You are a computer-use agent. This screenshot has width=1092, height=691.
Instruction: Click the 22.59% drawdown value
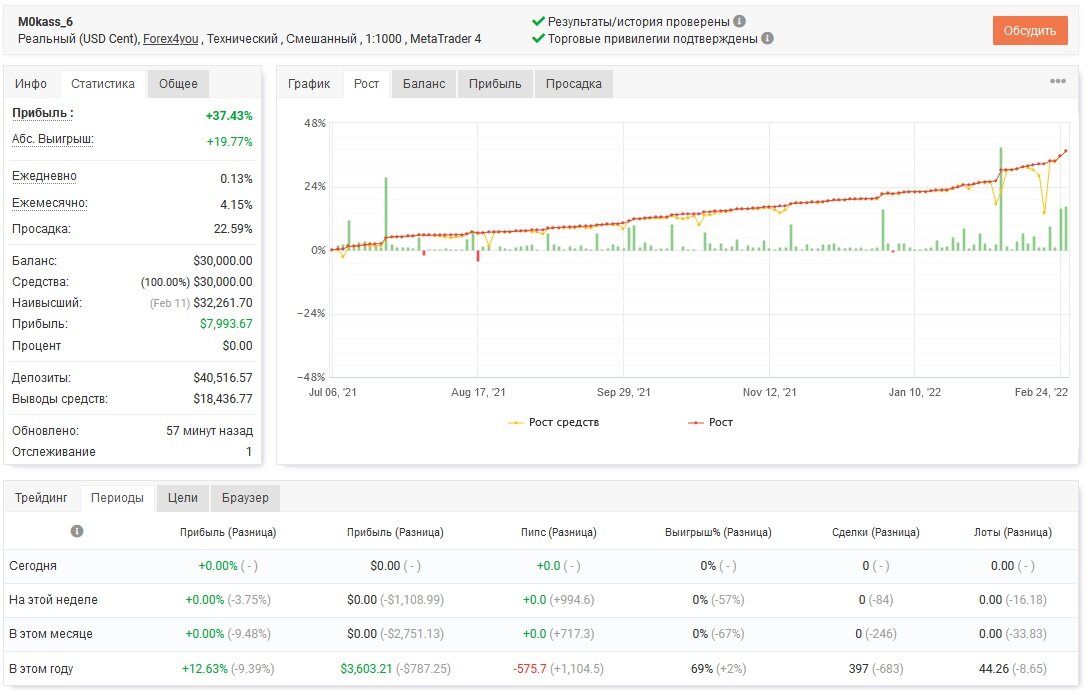233,228
